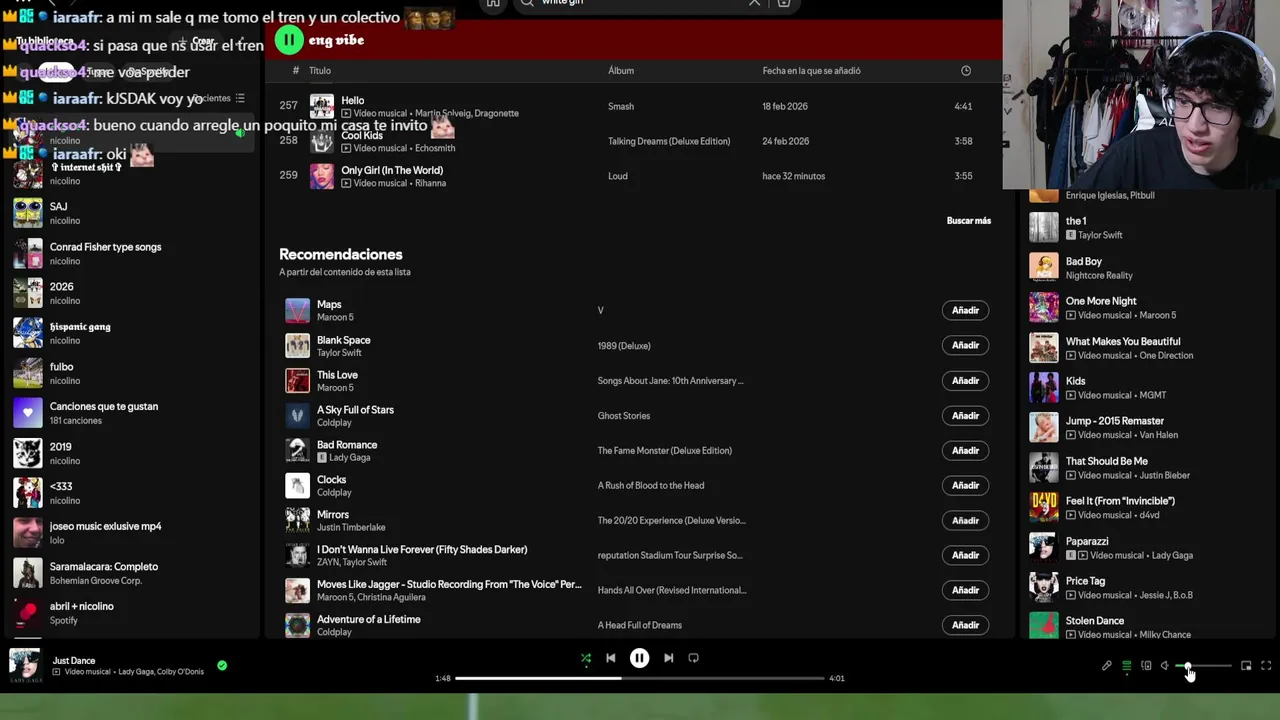
Task: Open the fulbo playlist
Action: pyautogui.click(x=132, y=373)
